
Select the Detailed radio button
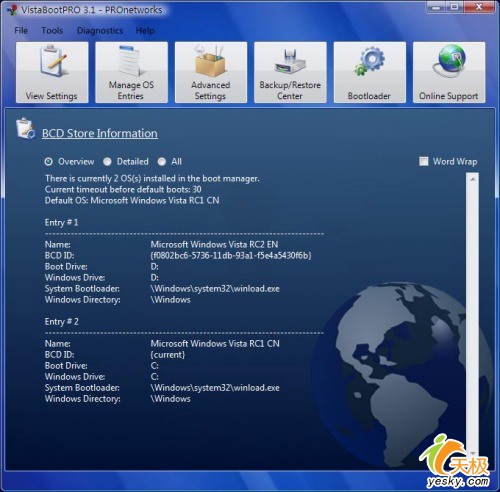[x=107, y=162]
